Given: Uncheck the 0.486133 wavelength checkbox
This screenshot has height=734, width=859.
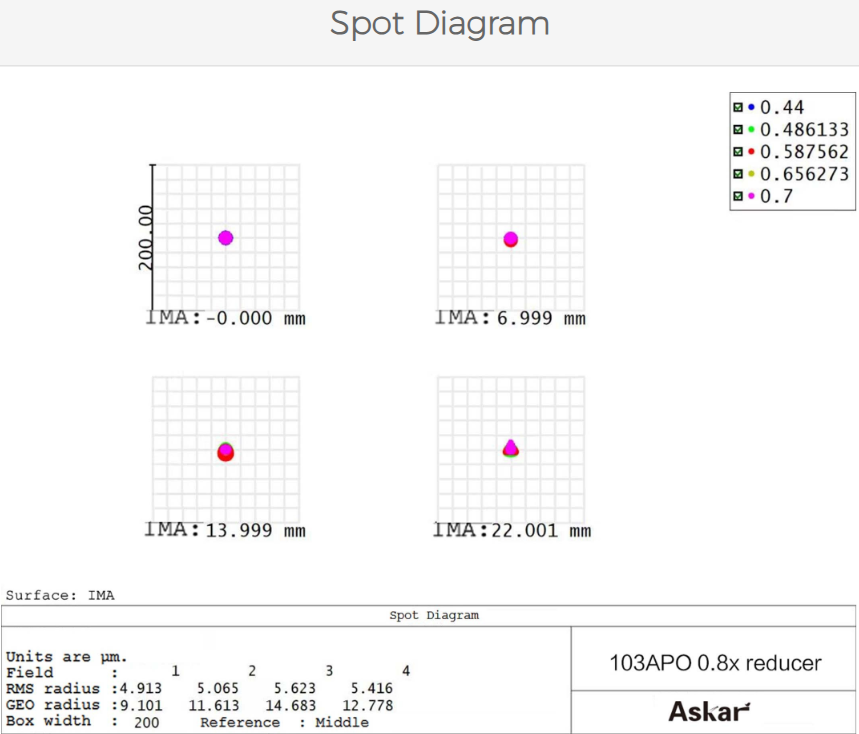Looking at the screenshot, I should (737, 129).
